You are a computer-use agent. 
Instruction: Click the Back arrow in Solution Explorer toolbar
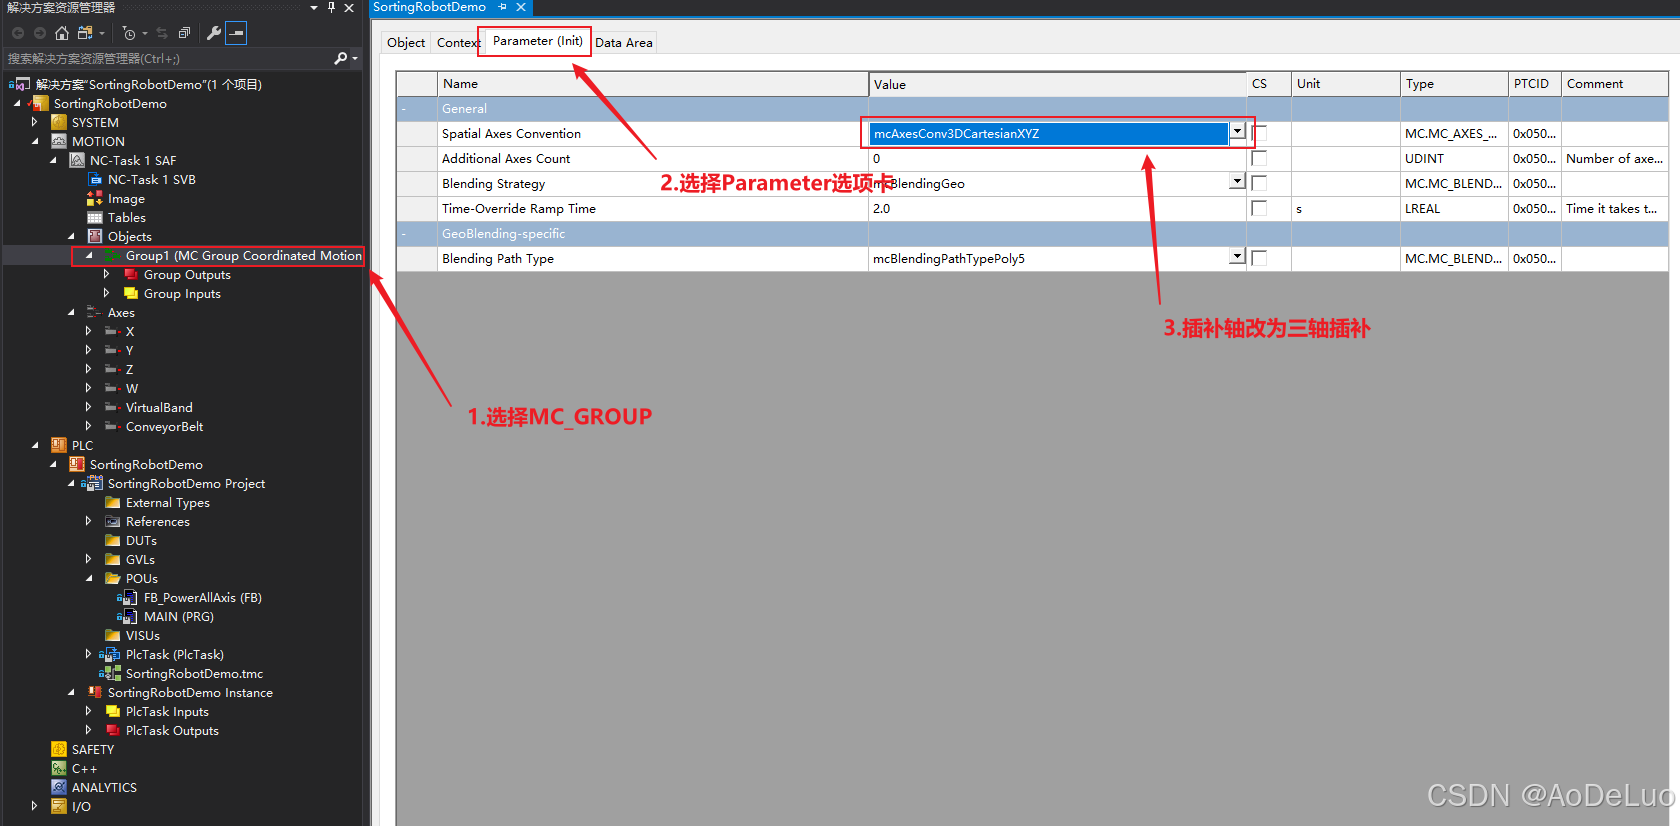18,33
